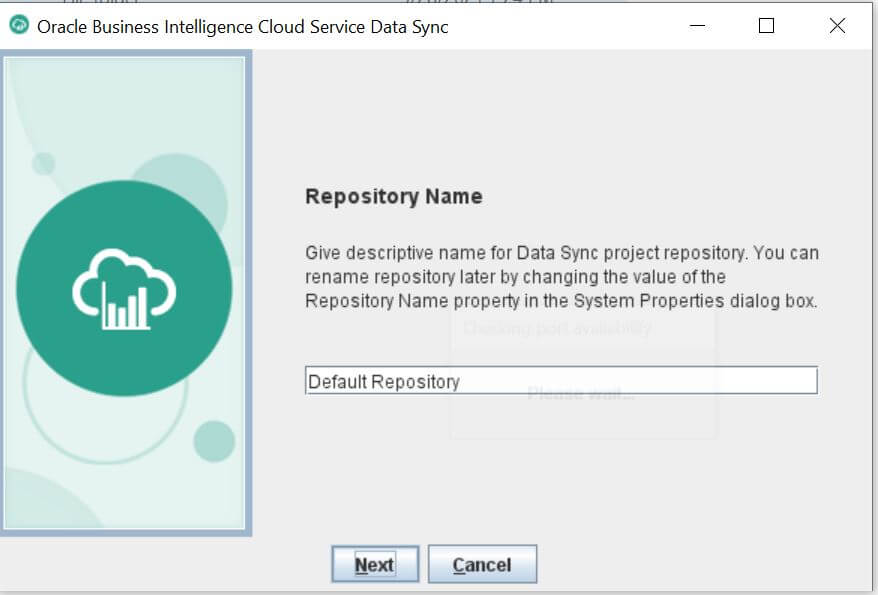Click the Repository Name heading
The image size is (878, 595).
point(394,196)
